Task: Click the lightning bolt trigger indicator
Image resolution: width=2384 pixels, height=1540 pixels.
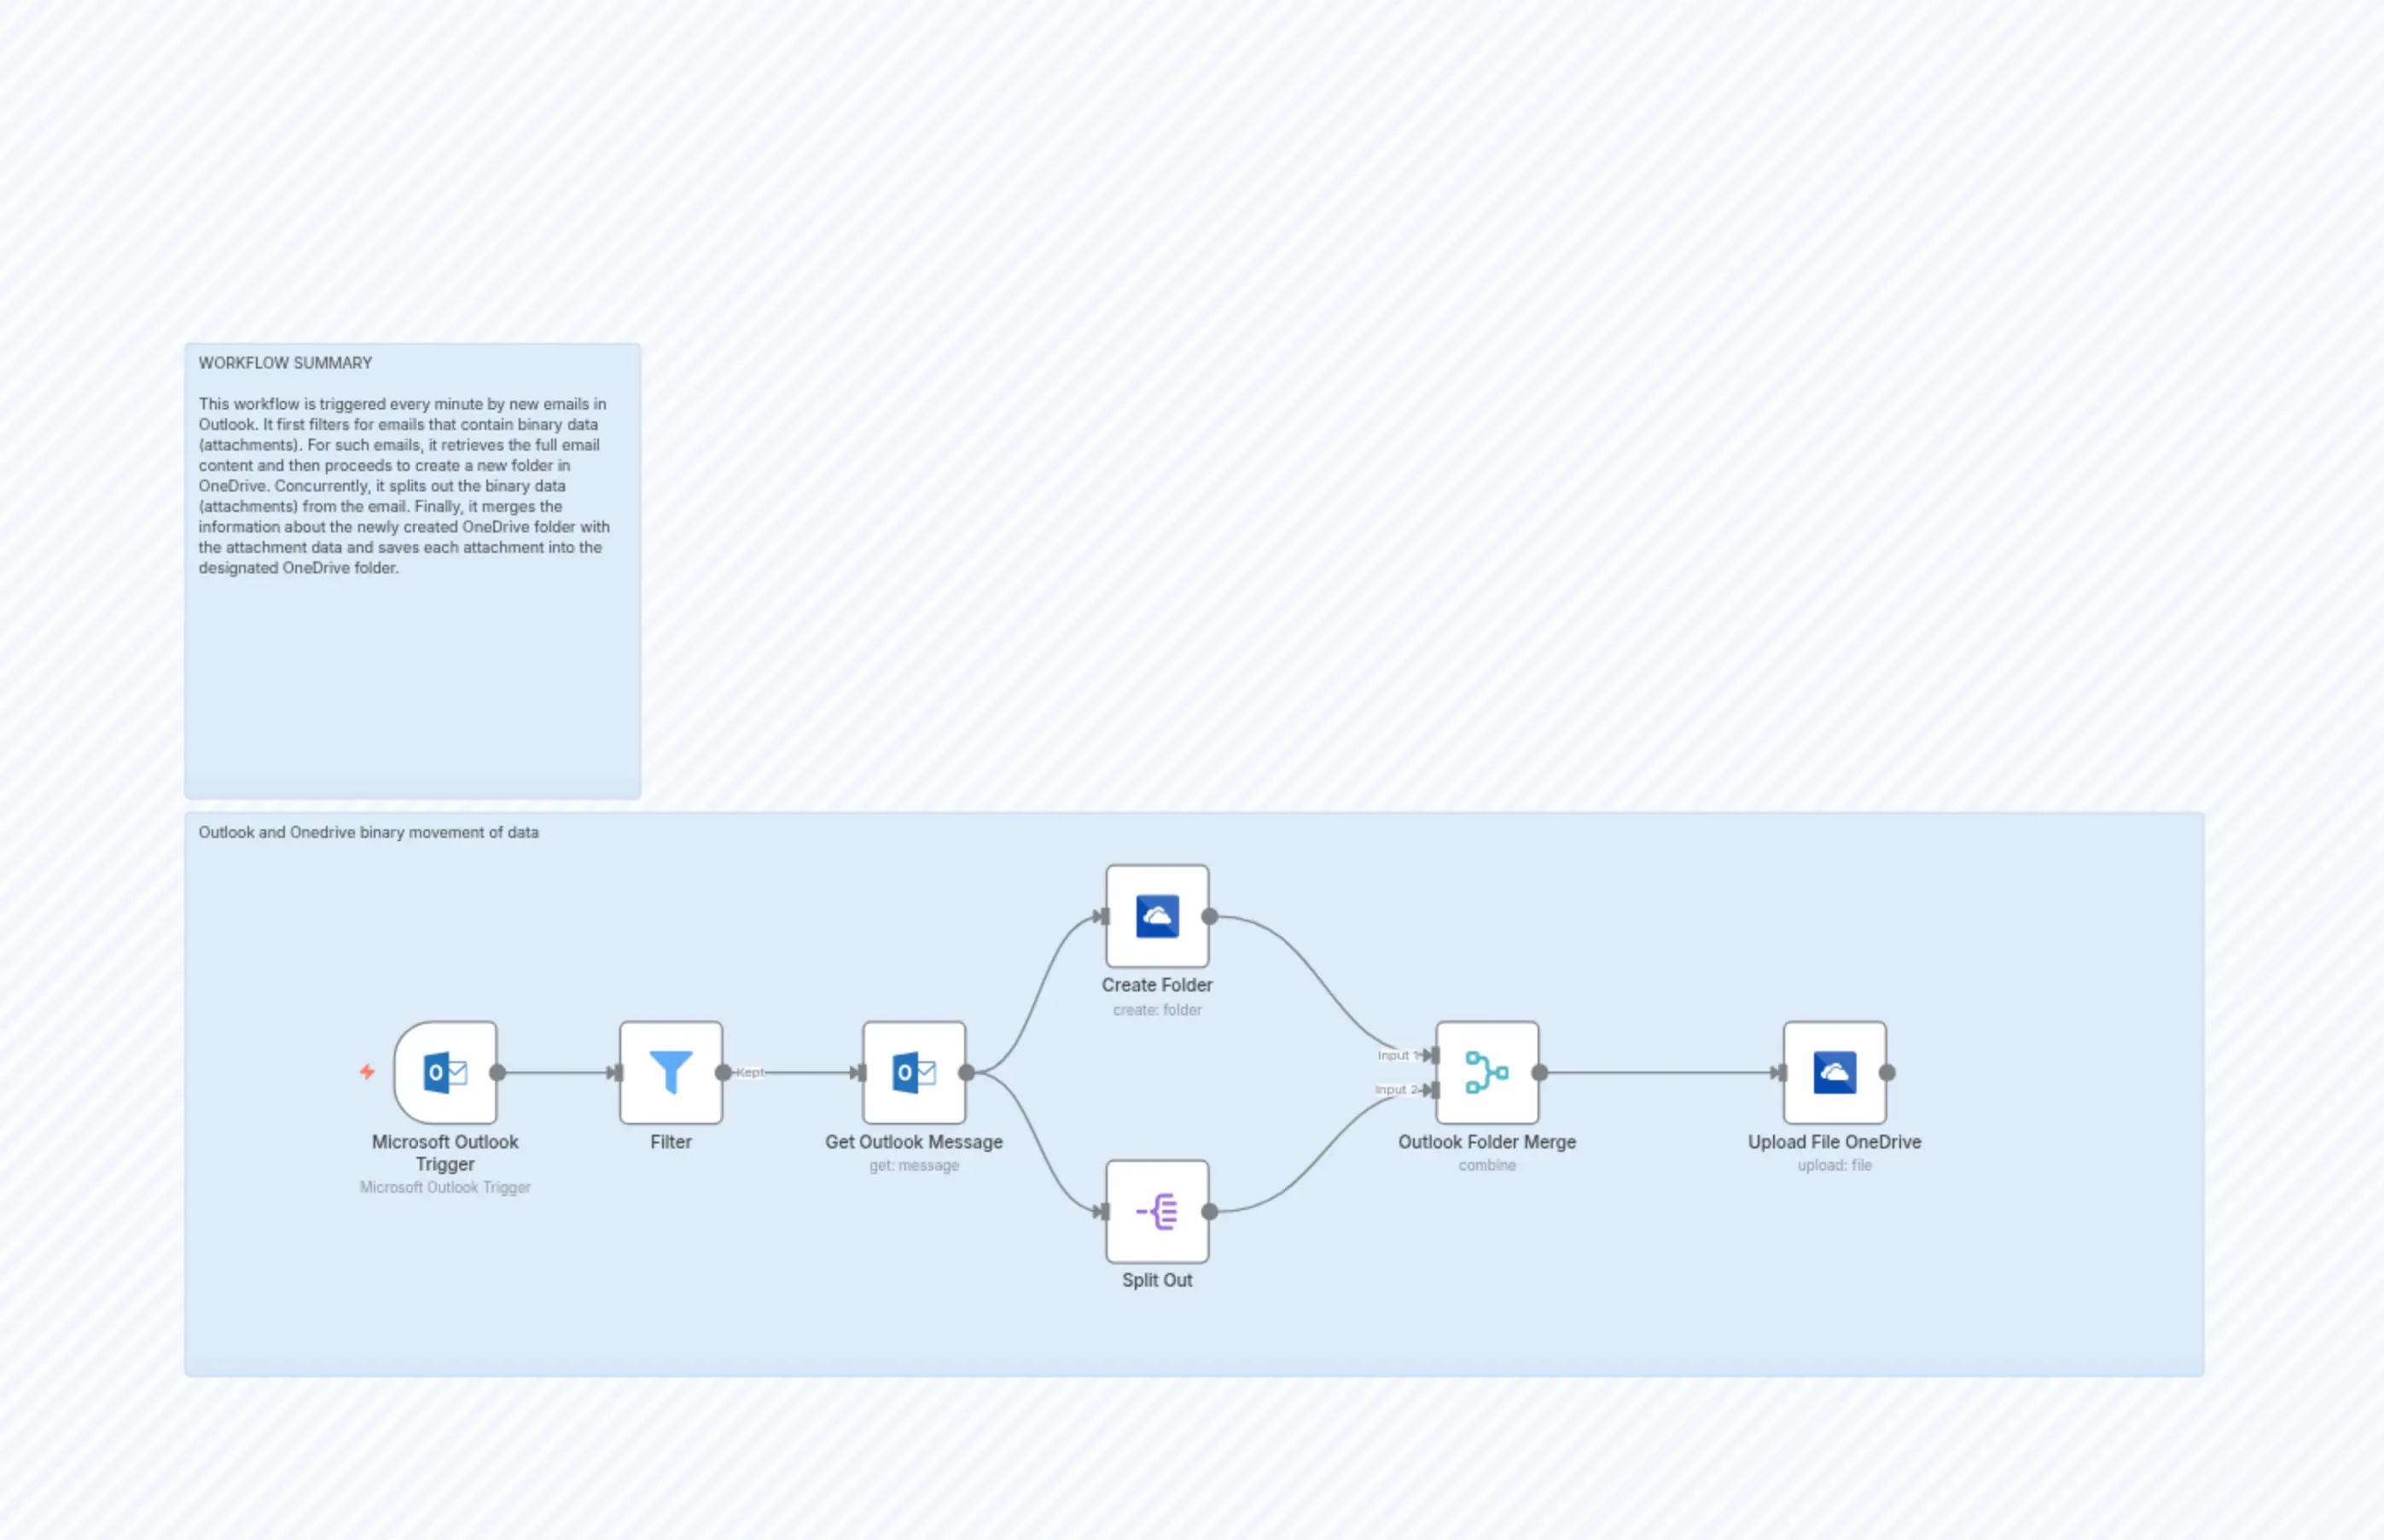Action: [367, 1071]
